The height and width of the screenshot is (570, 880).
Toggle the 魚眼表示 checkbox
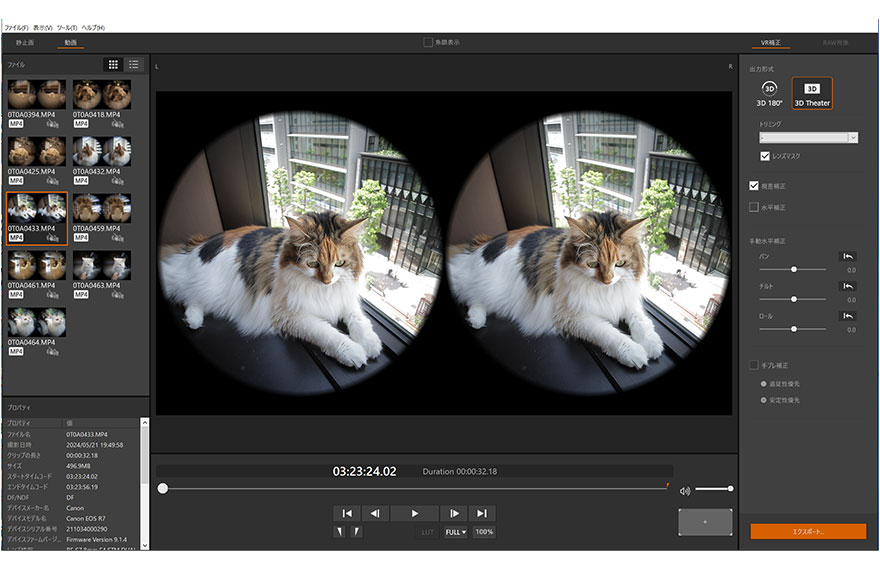[428, 42]
